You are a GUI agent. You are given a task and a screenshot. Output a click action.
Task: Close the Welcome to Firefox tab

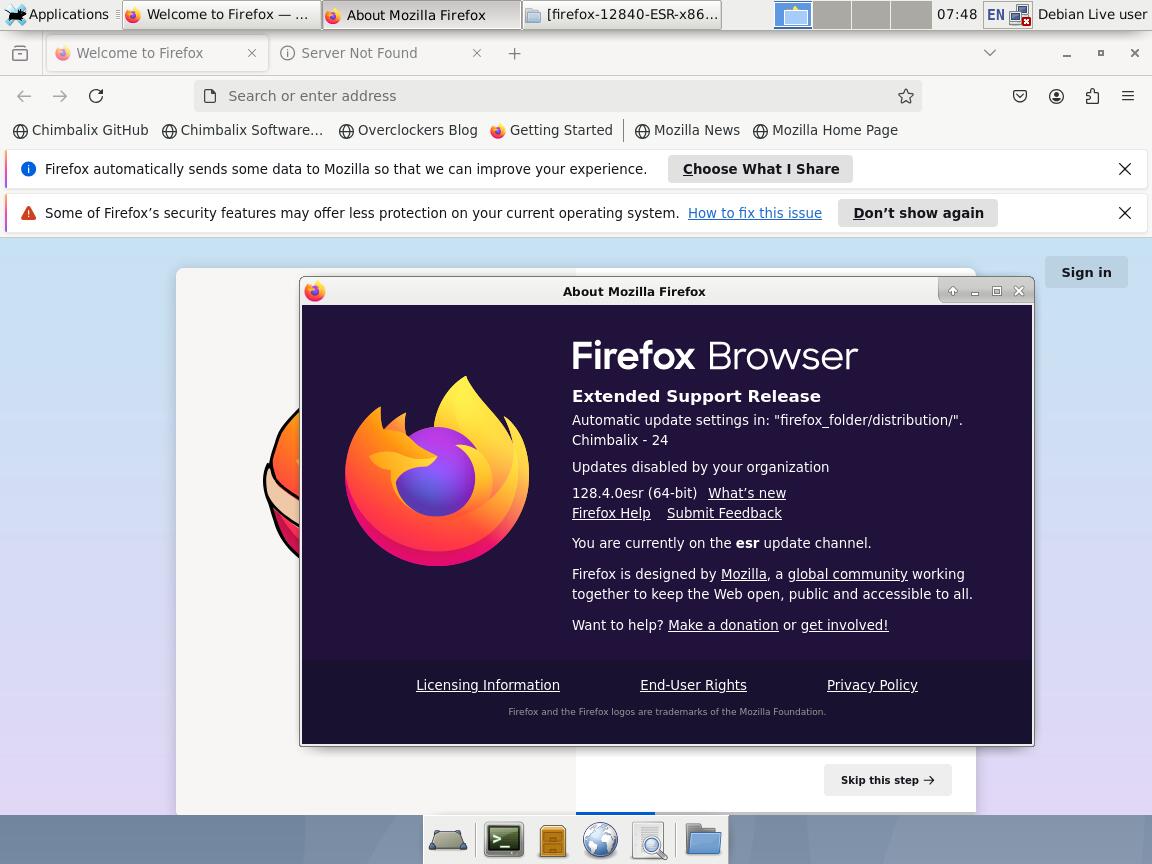[252, 53]
